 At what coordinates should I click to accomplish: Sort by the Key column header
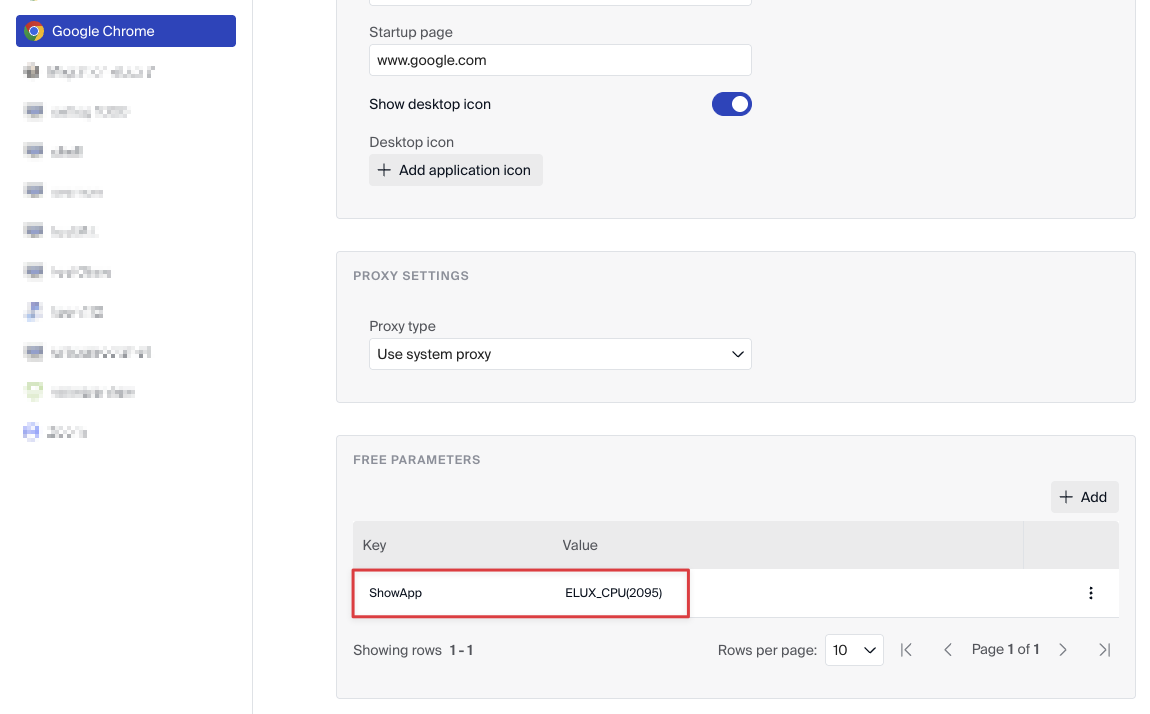point(375,545)
